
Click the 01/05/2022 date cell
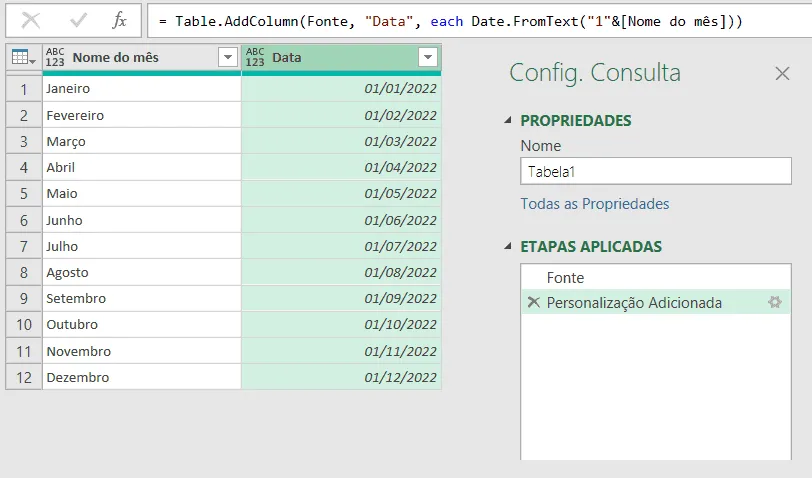[x=341, y=194]
